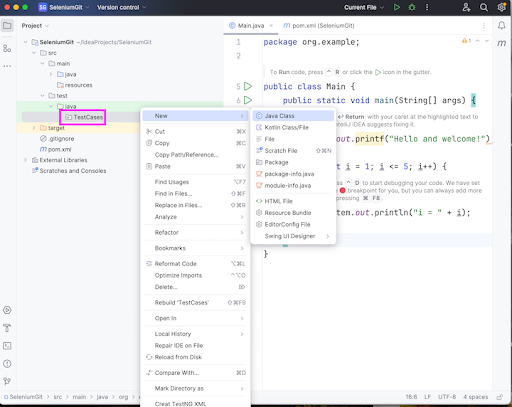Collapse the SeleniumGit root node
Viewport: 512px width, 407px height.
pos(25,42)
